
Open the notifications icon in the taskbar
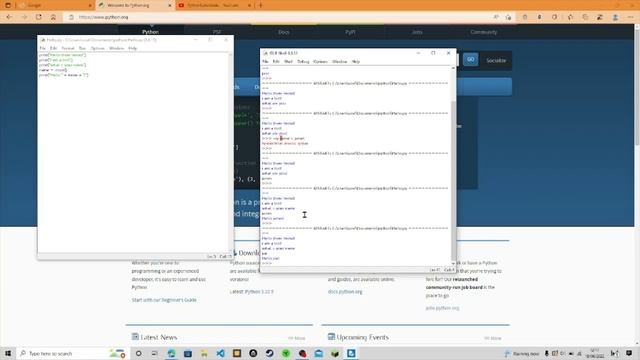click(629, 353)
